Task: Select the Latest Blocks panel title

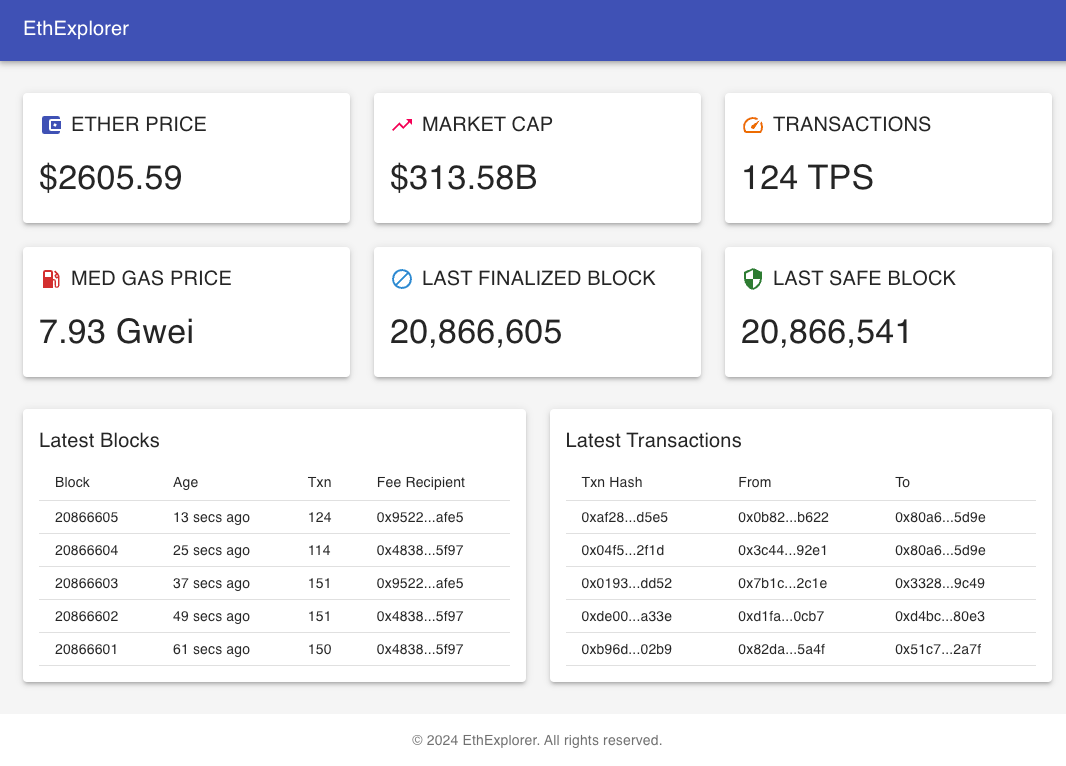Action: [x=99, y=440]
